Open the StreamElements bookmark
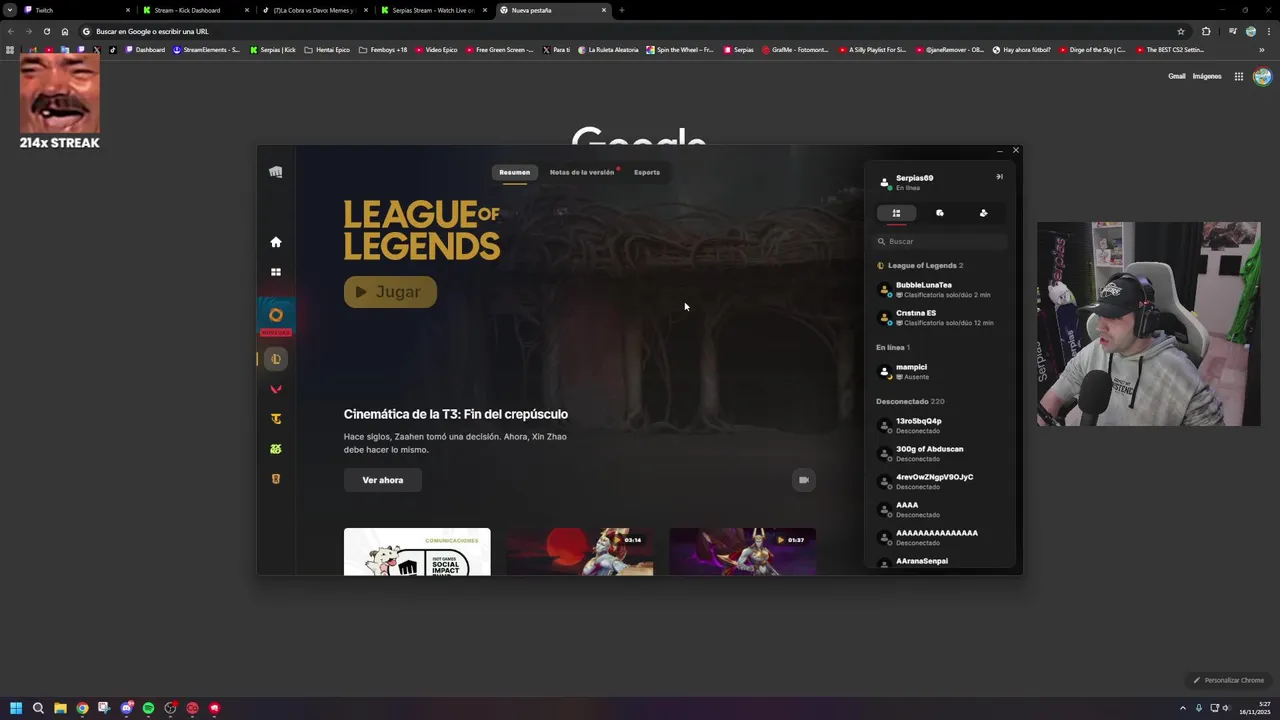 (x=206, y=49)
